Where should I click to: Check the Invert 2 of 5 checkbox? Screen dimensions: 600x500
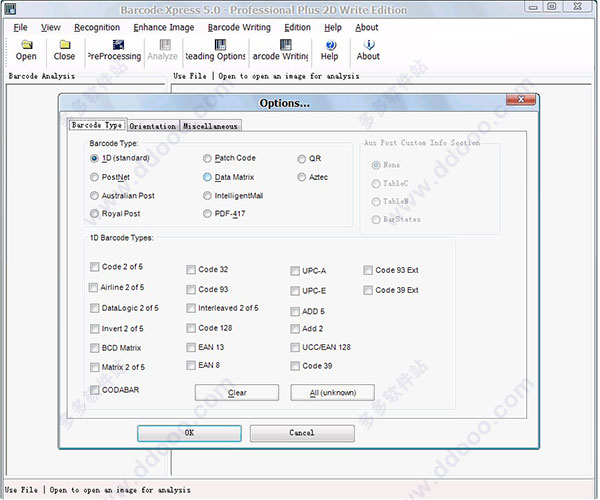(x=95, y=329)
